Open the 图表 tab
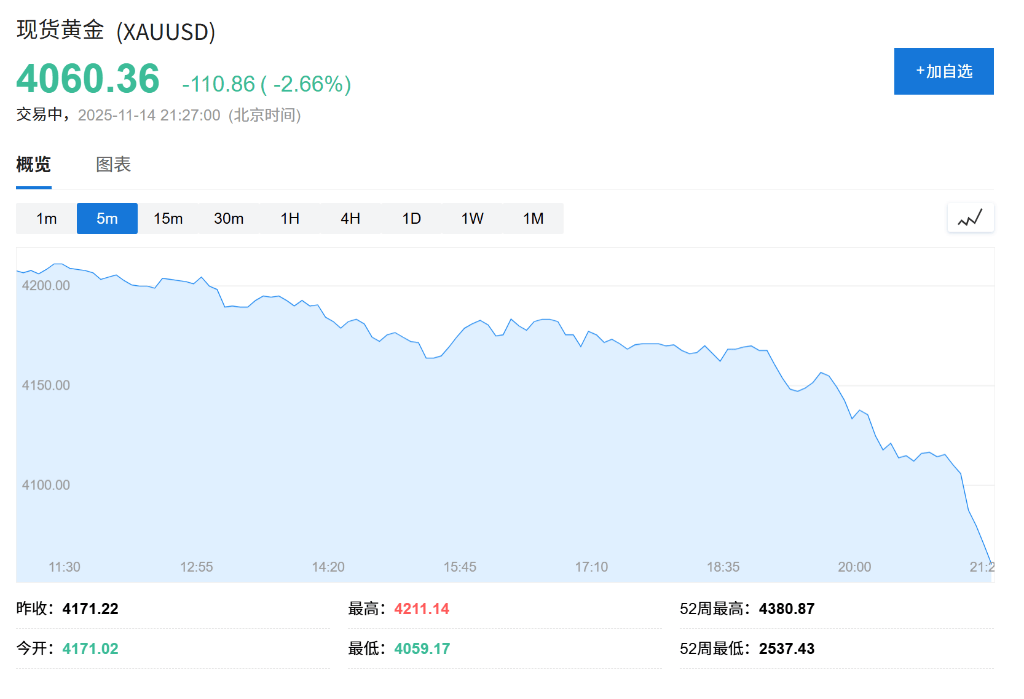Screen dimensions: 1024x699 [113, 165]
